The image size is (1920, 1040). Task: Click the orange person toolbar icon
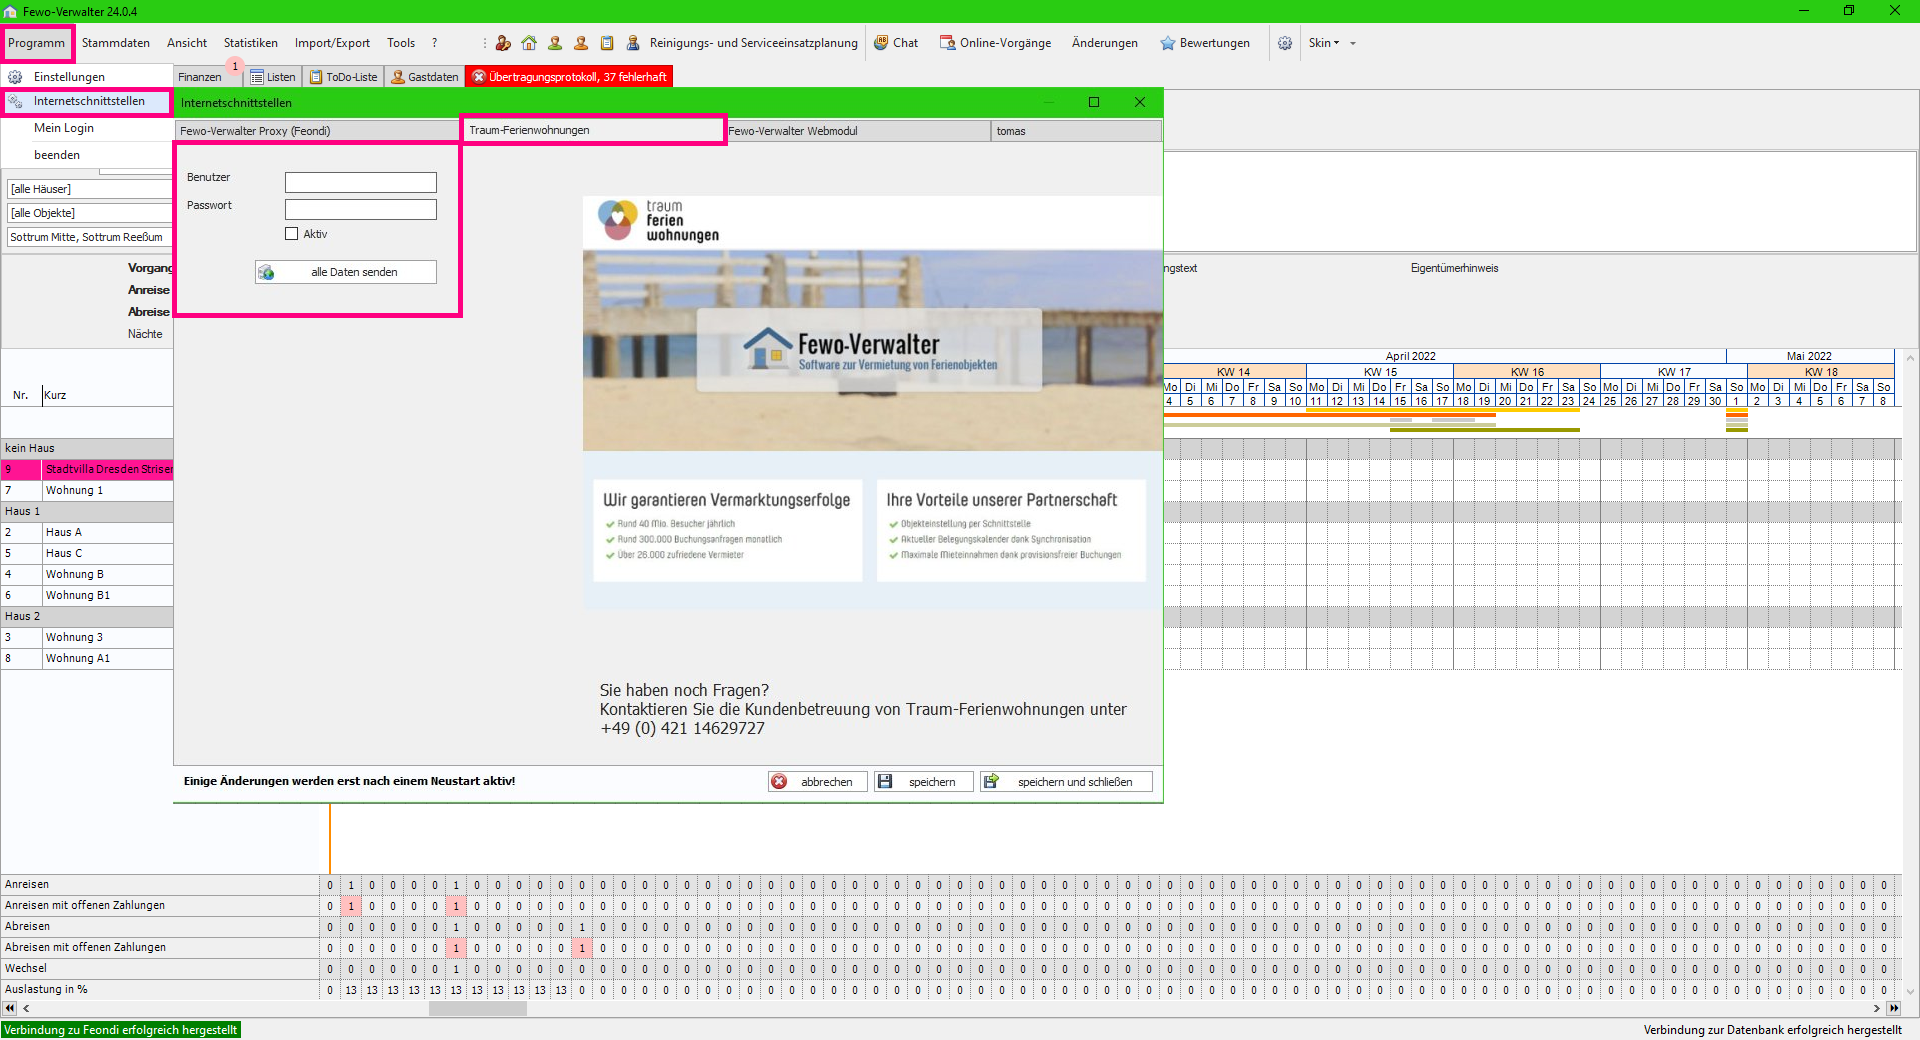581,43
